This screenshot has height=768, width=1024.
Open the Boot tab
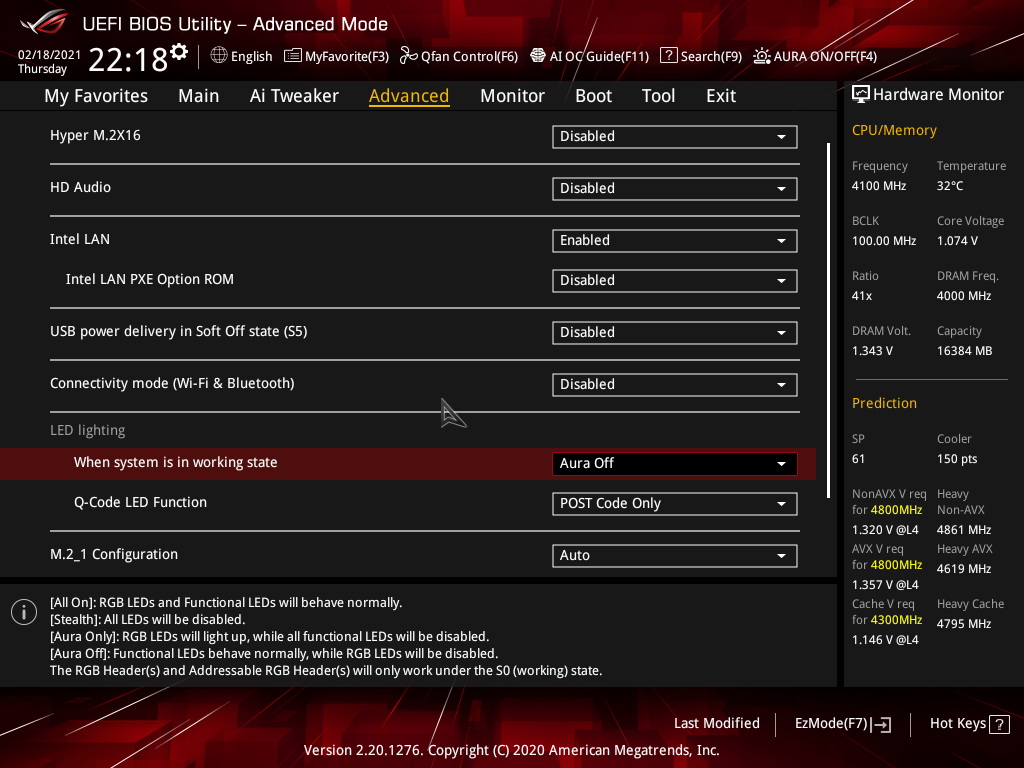tap(593, 96)
